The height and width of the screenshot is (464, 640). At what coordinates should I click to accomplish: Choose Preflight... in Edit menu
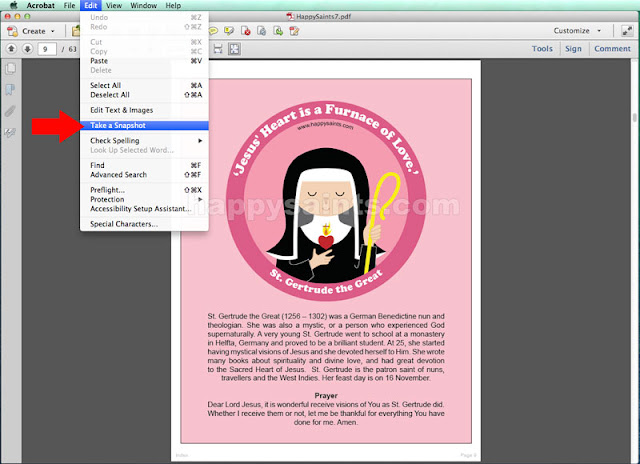pos(144,190)
